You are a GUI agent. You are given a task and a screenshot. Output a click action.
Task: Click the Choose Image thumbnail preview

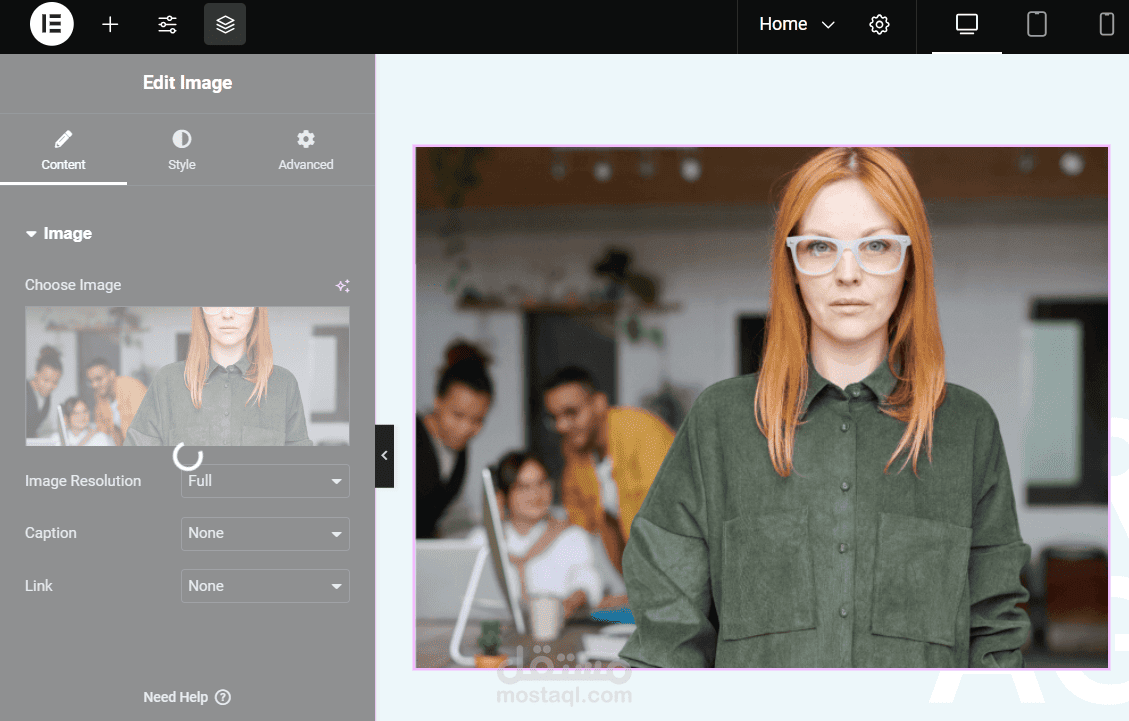(187, 376)
